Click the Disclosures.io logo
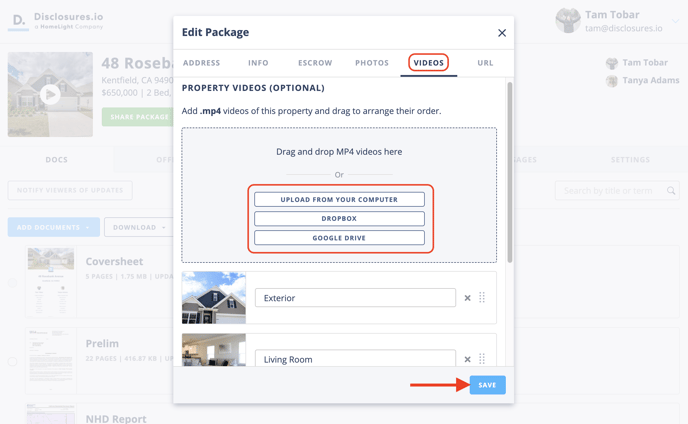 tap(55, 21)
